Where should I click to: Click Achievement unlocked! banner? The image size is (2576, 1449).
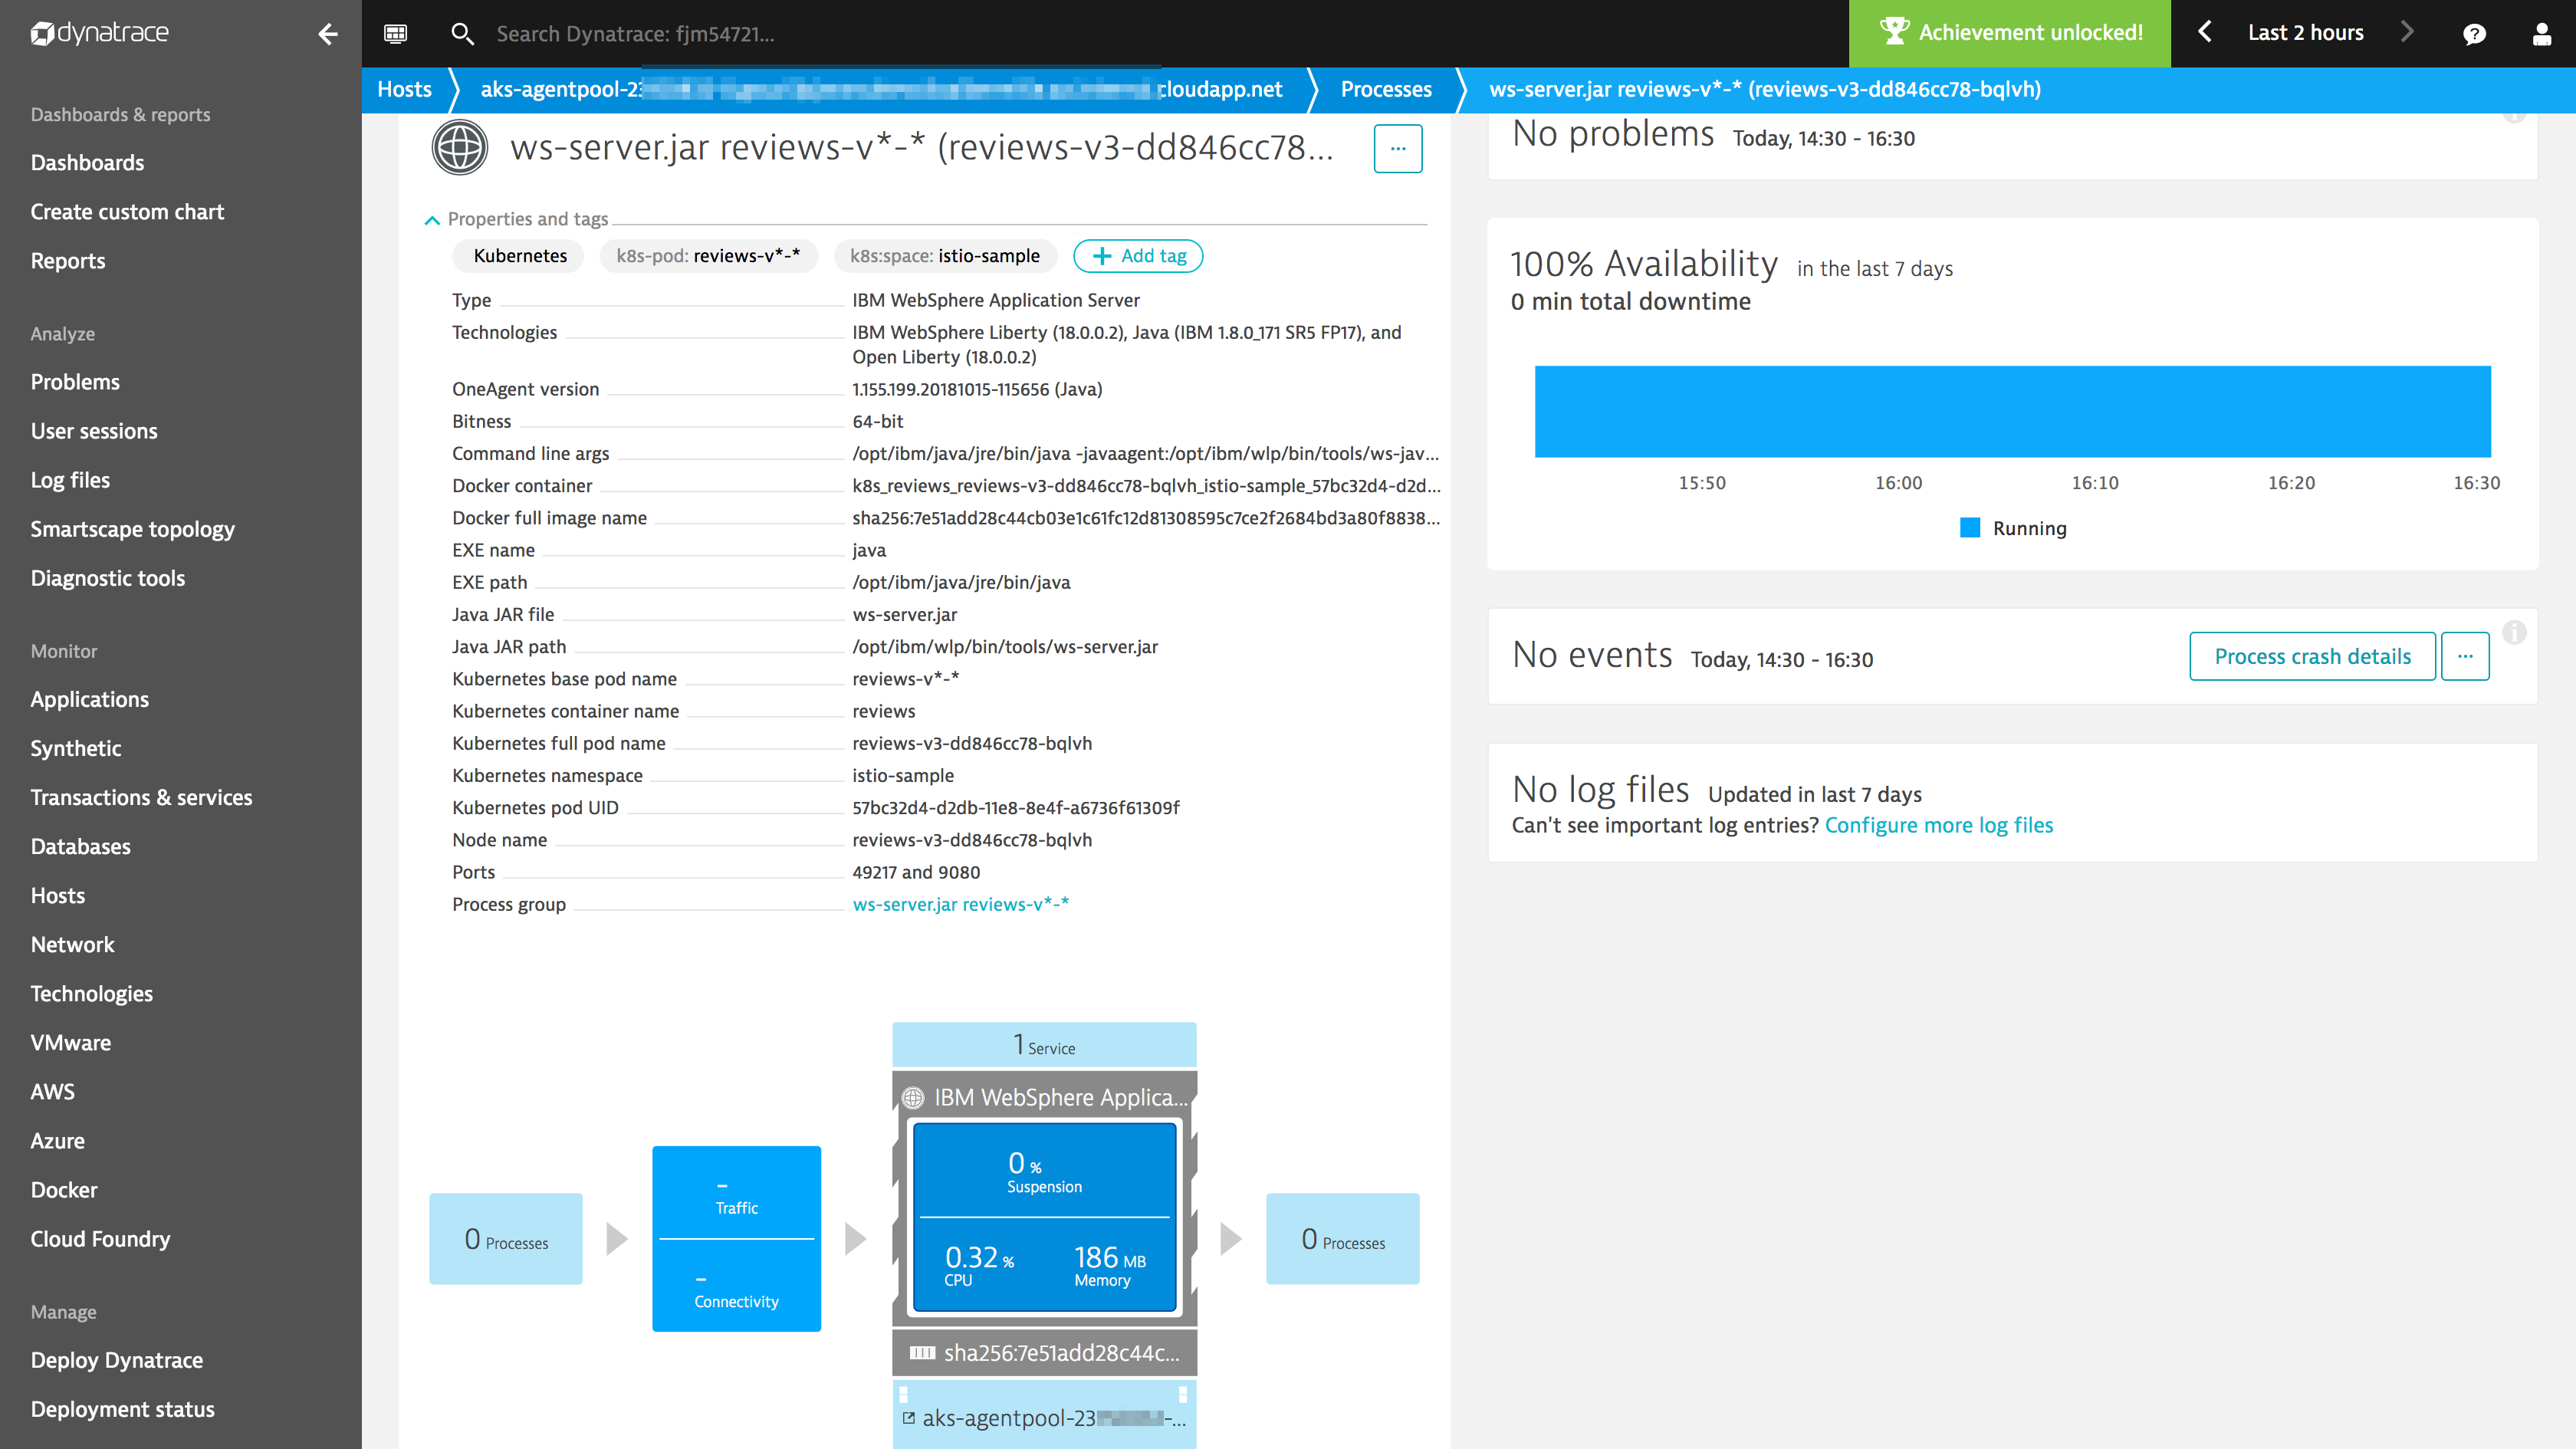click(2010, 33)
